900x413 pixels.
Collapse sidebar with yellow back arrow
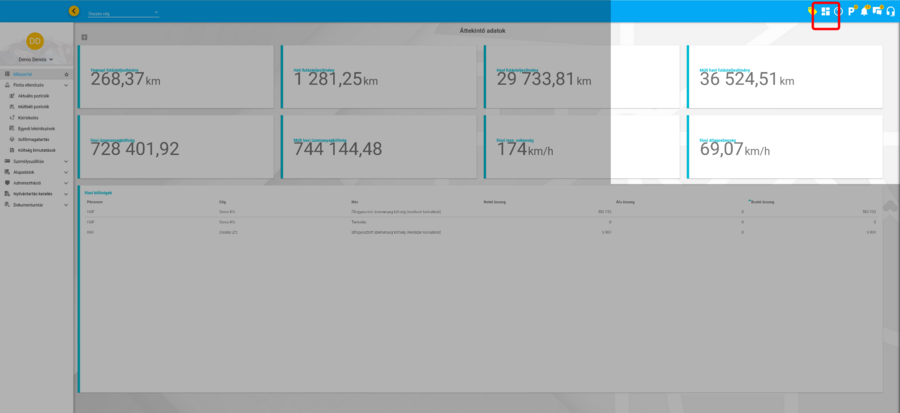(x=74, y=11)
